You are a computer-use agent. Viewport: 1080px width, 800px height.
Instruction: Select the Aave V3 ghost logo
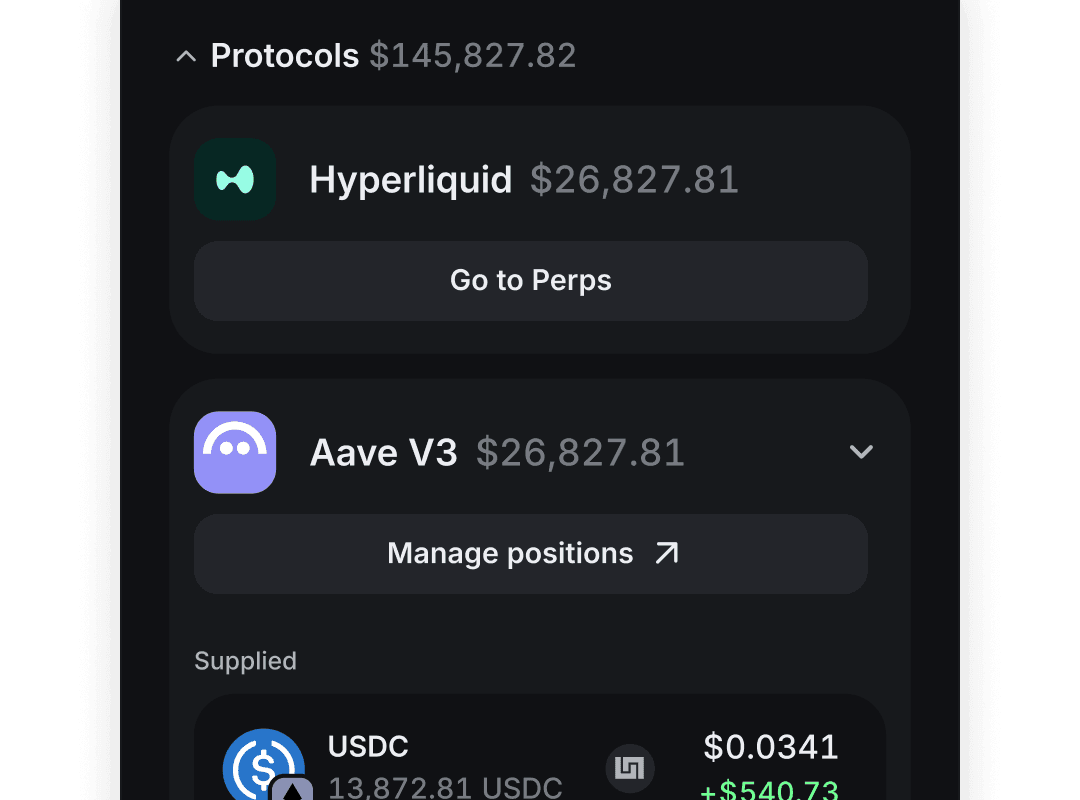pos(235,452)
